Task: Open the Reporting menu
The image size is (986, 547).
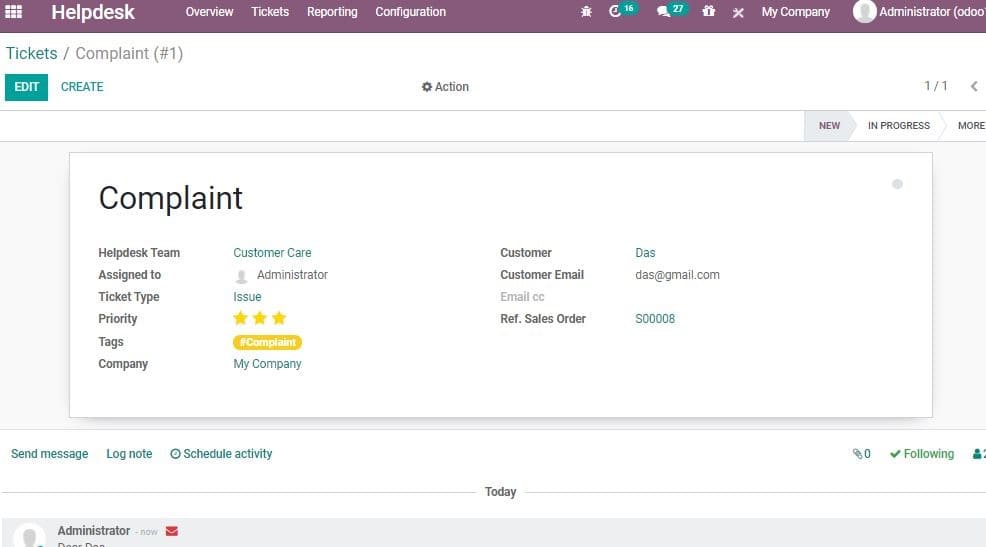Action: [332, 12]
